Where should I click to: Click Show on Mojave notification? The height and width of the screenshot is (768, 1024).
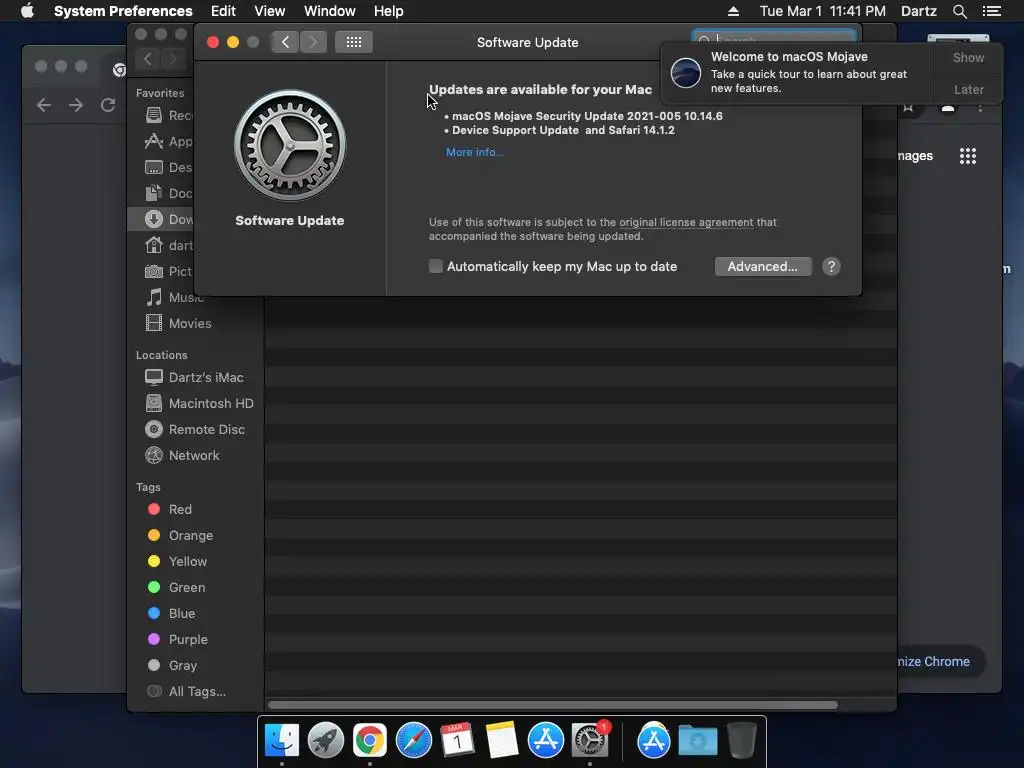(968, 57)
